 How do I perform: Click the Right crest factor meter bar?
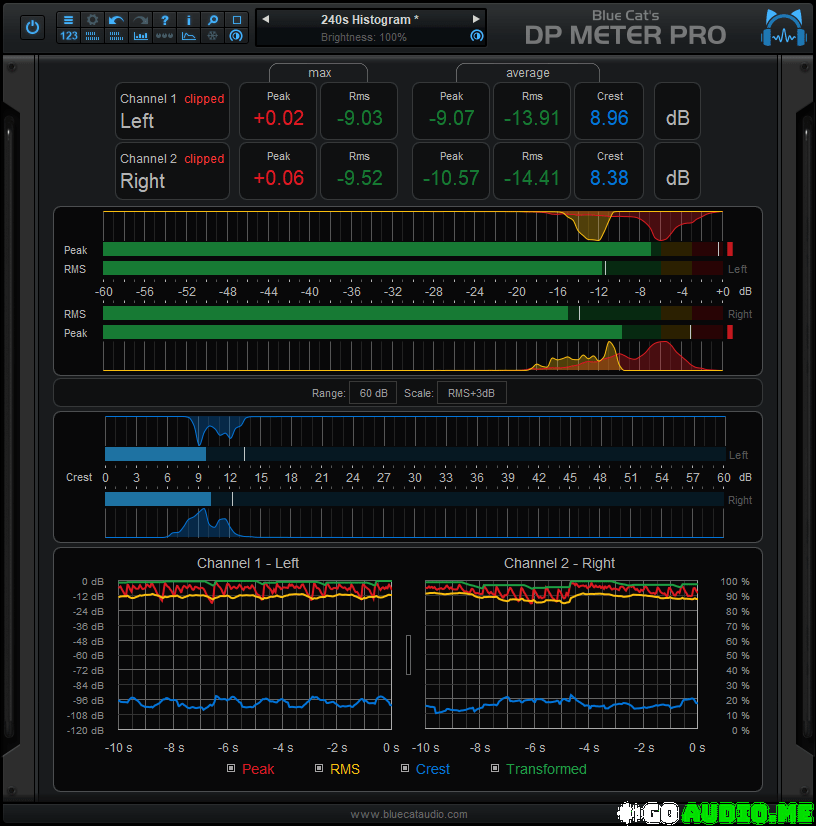click(415, 499)
